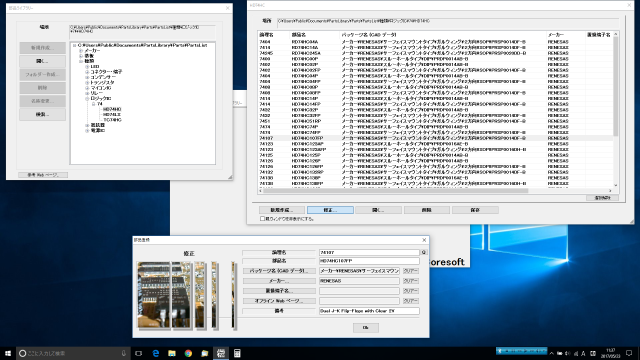Click the remarks field with Dual J-K Flip-Flops
Screen dimensions: 640x360
(x=369, y=311)
